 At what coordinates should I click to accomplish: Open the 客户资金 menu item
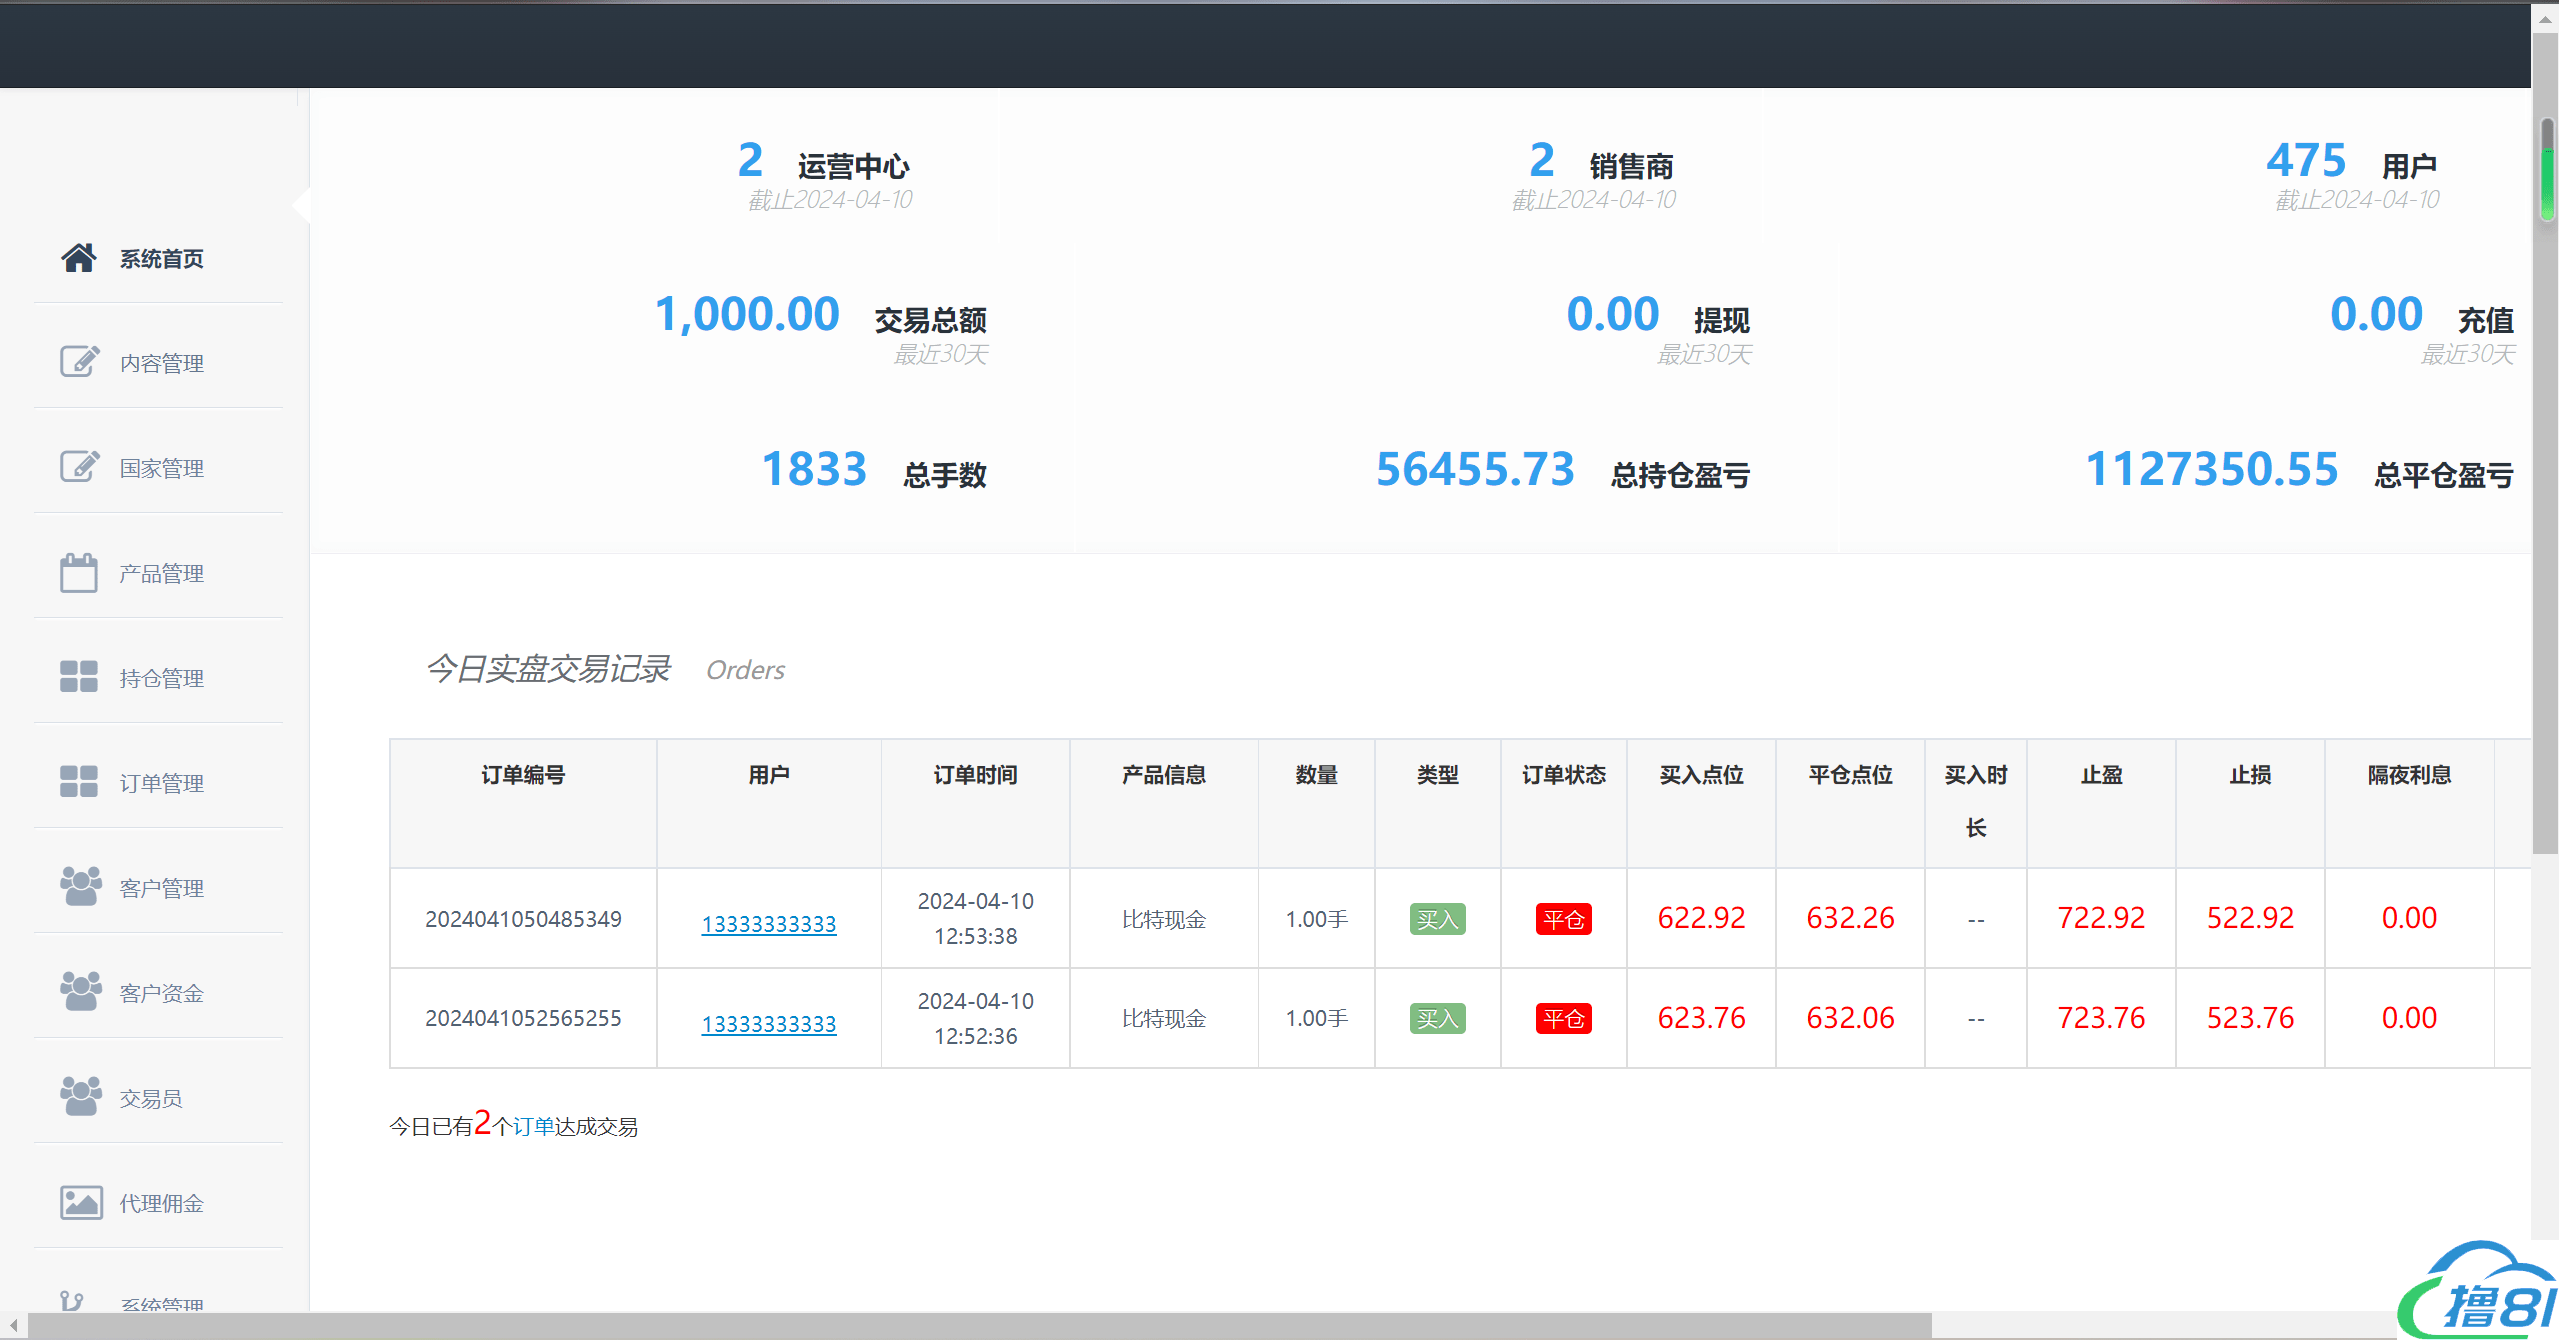click(161, 993)
